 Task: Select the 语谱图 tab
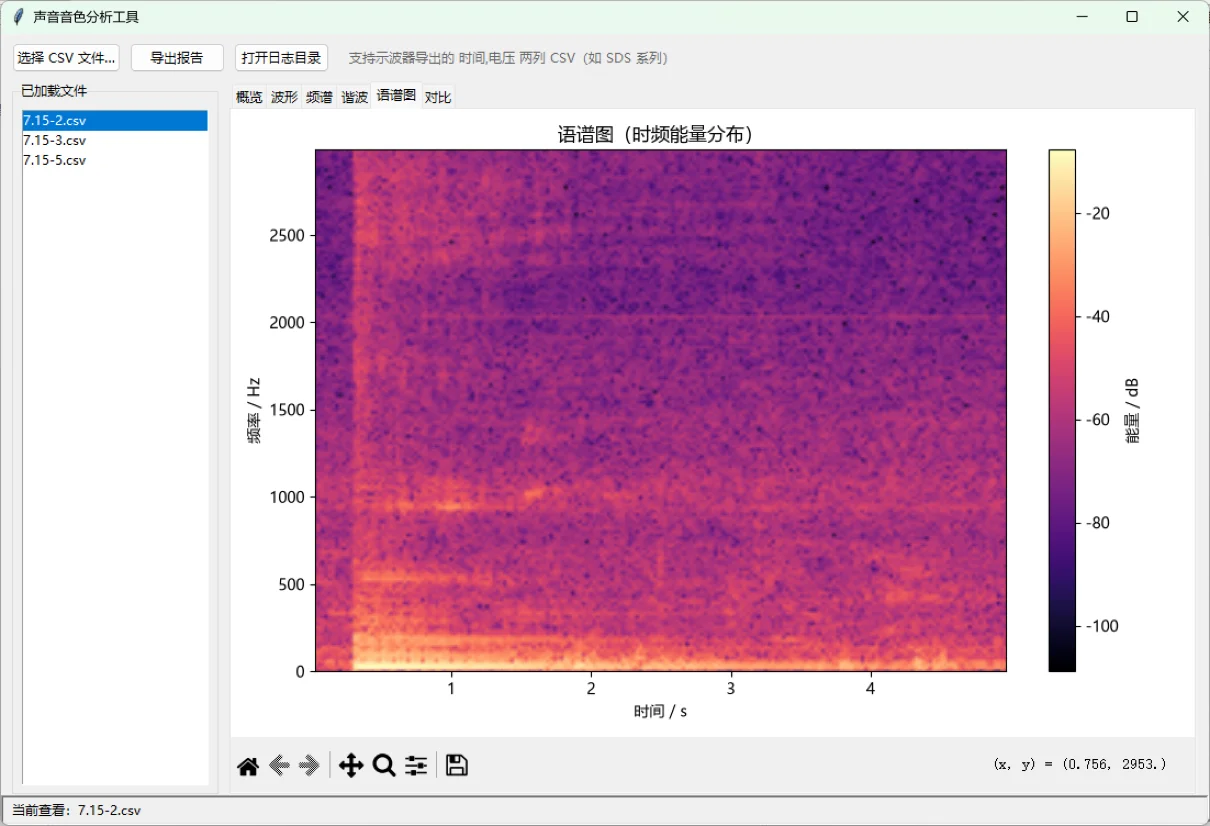coord(396,95)
